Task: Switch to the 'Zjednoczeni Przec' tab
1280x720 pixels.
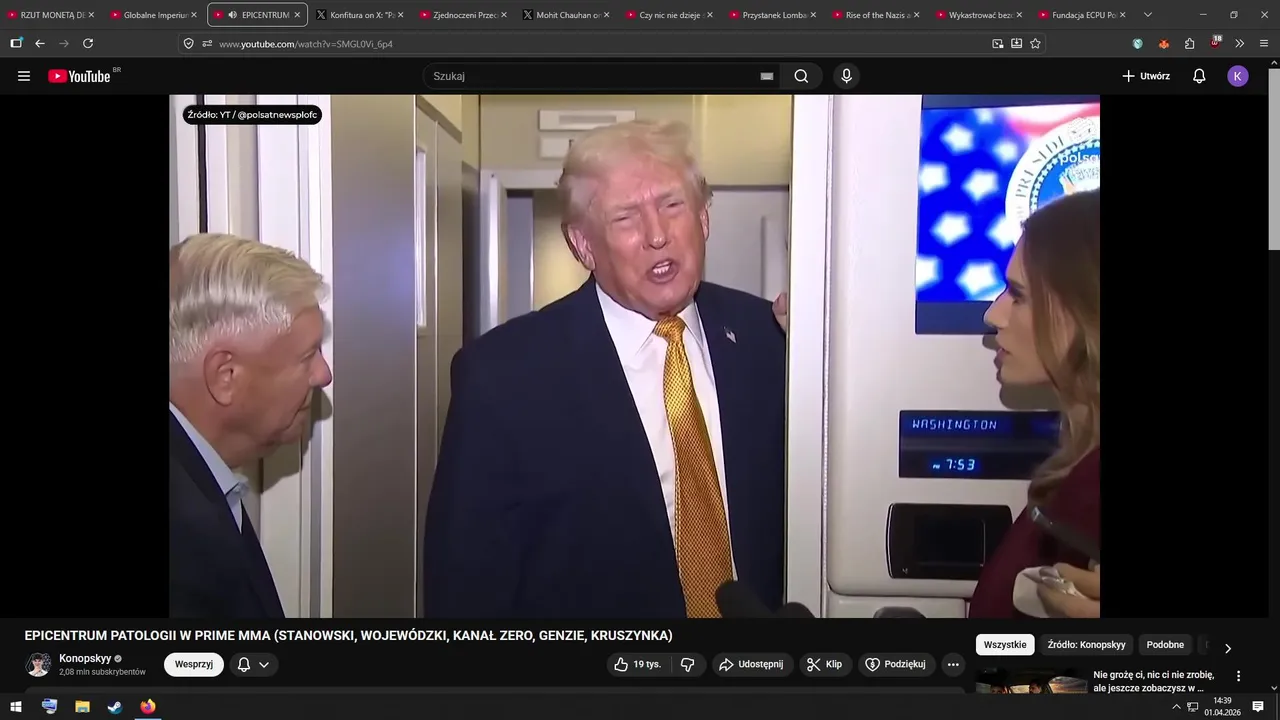Action: [461, 15]
